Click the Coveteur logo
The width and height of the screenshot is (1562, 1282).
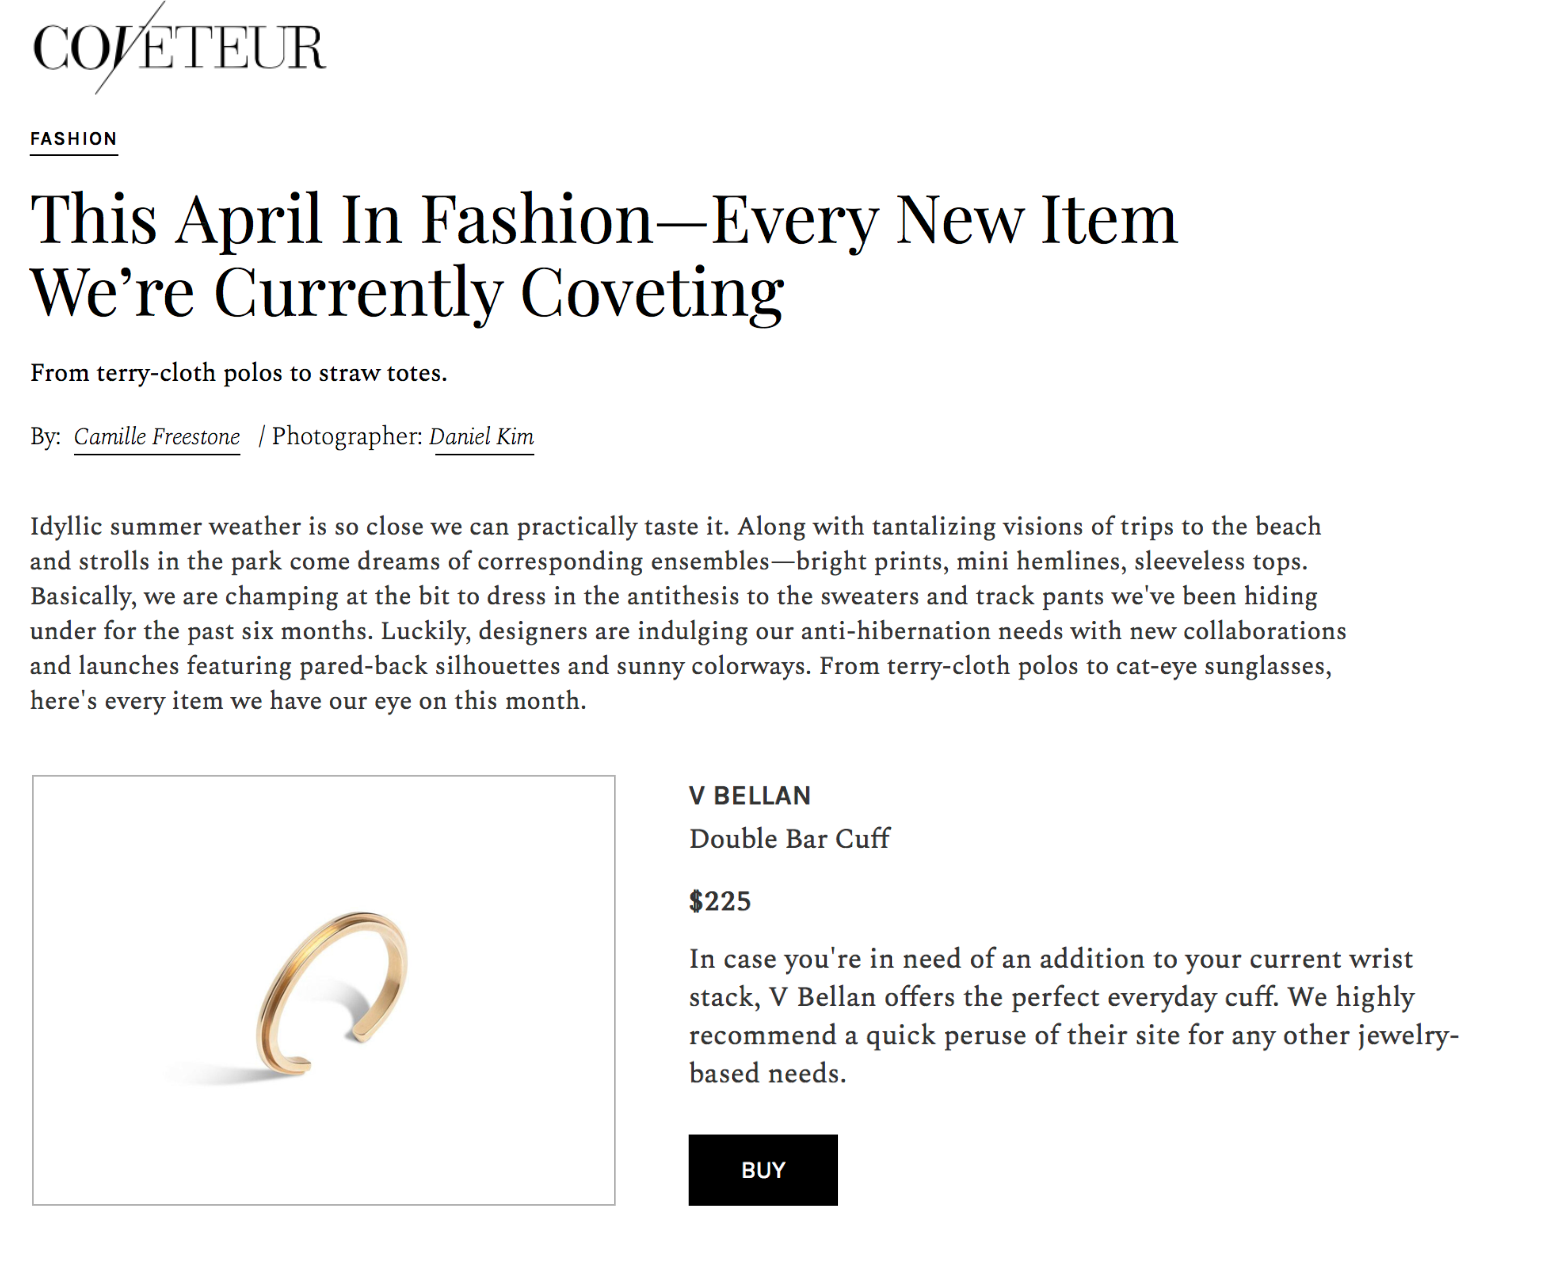pyautogui.click(x=178, y=48)
